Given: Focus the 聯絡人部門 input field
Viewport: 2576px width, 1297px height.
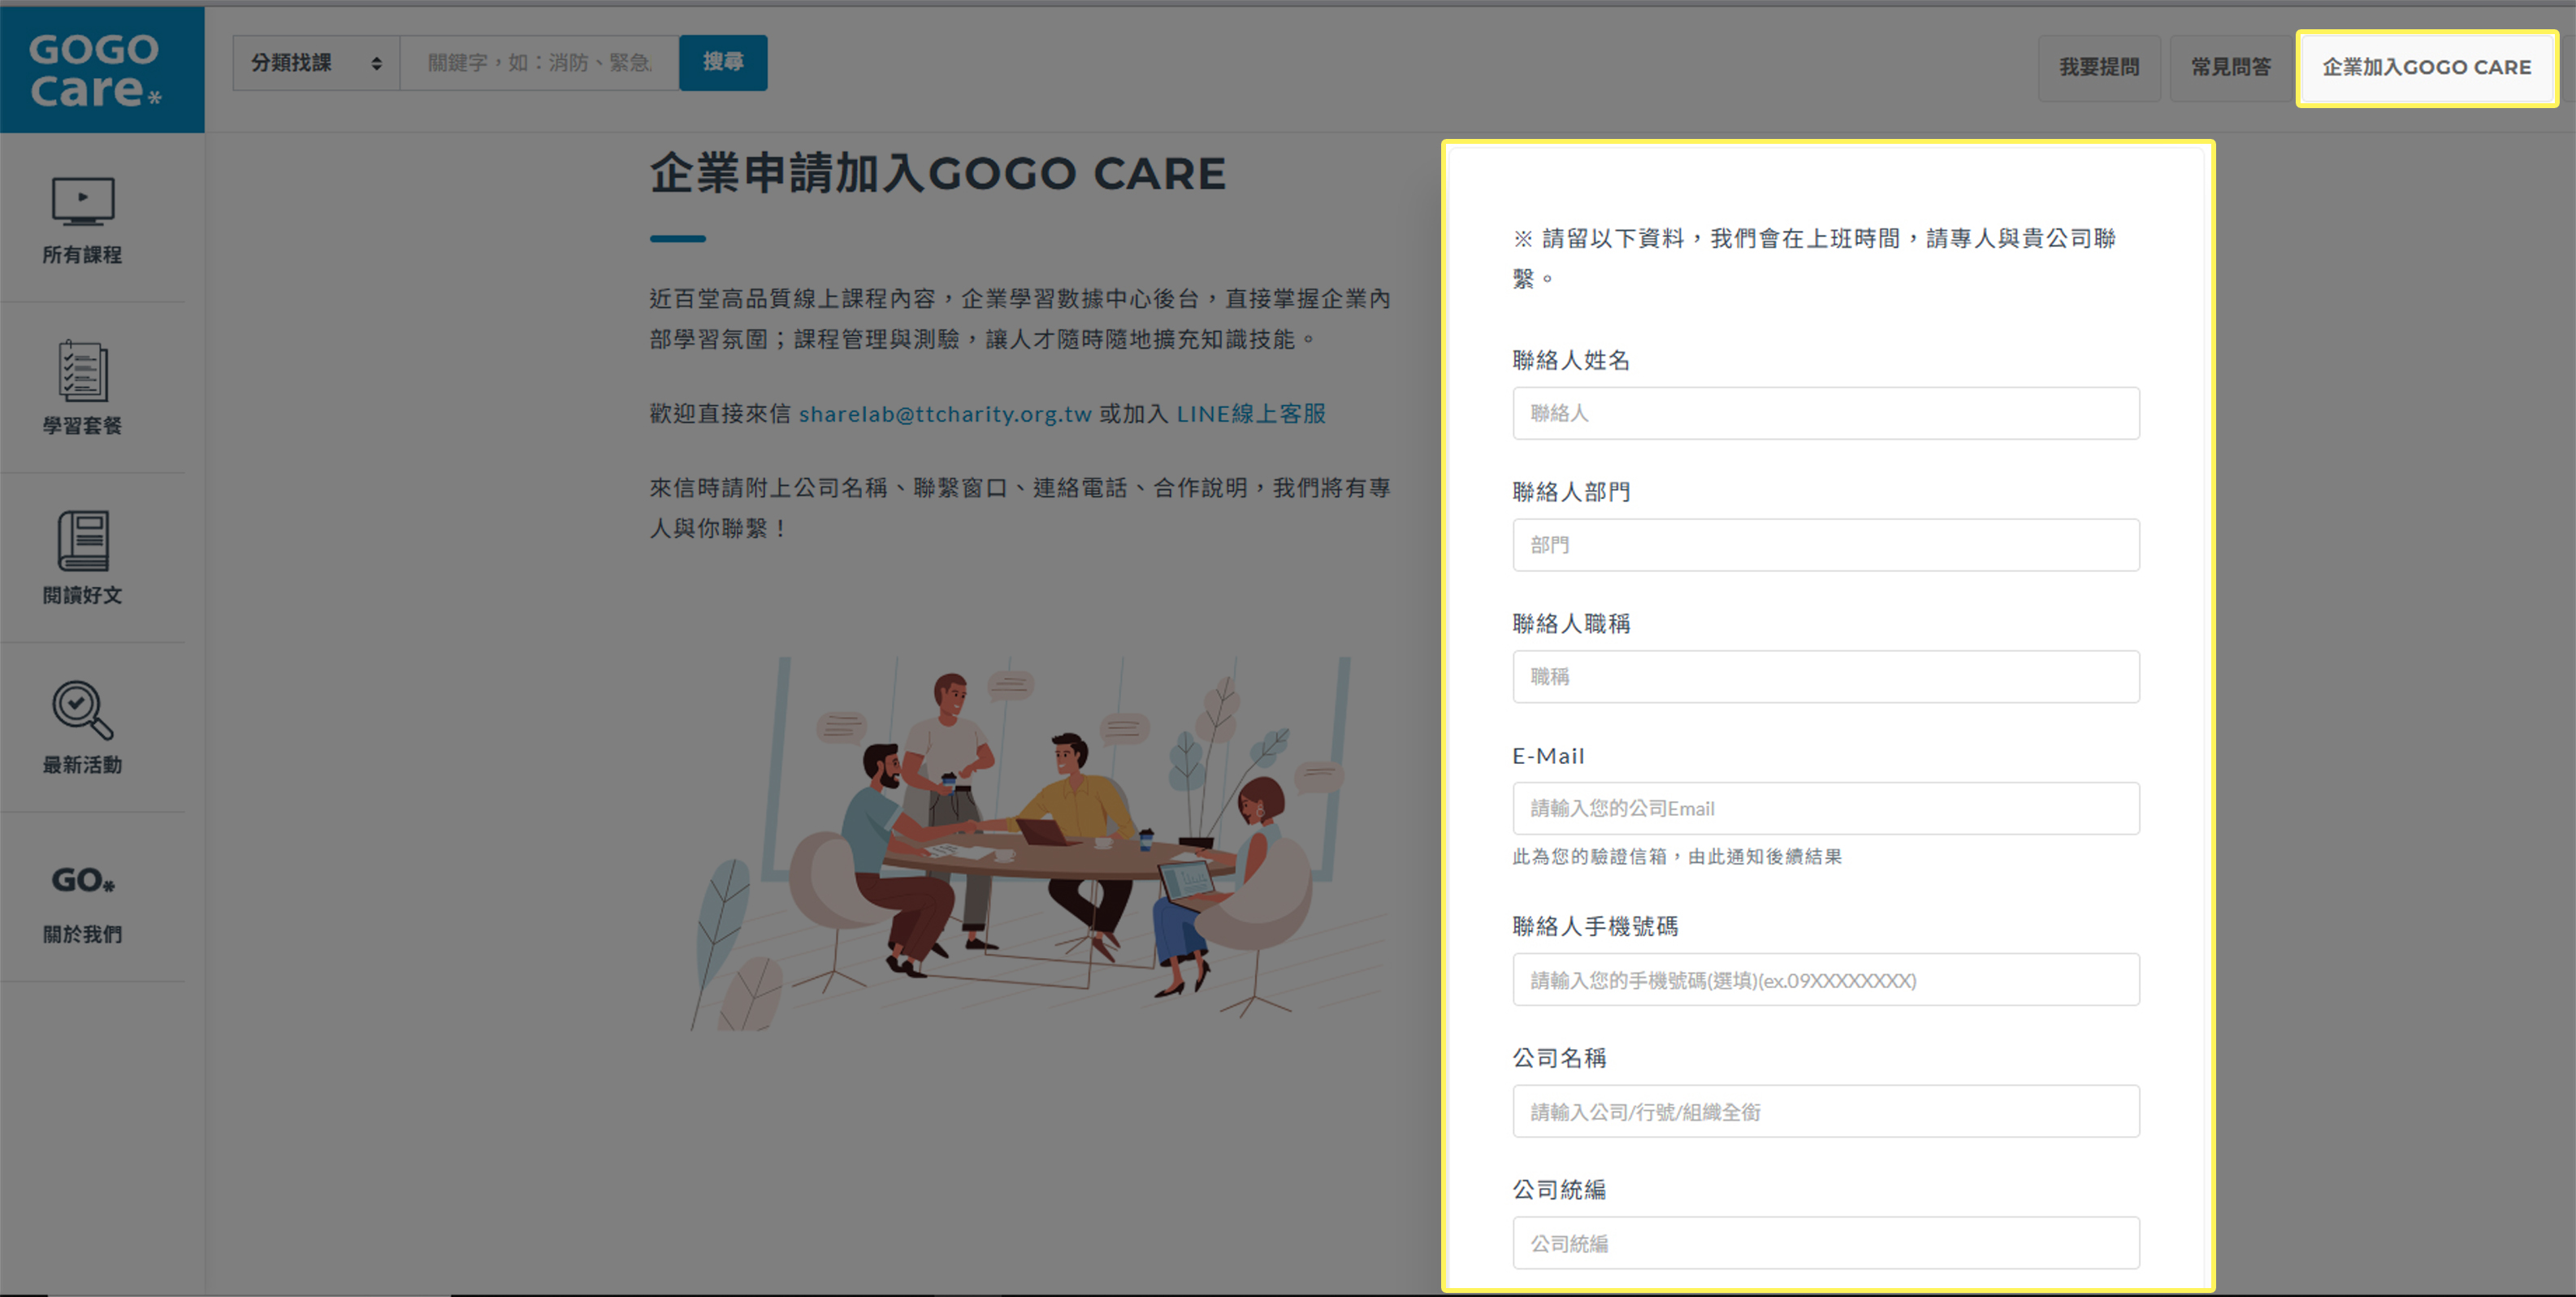Looking at the screenshot, I should 1826,545.
